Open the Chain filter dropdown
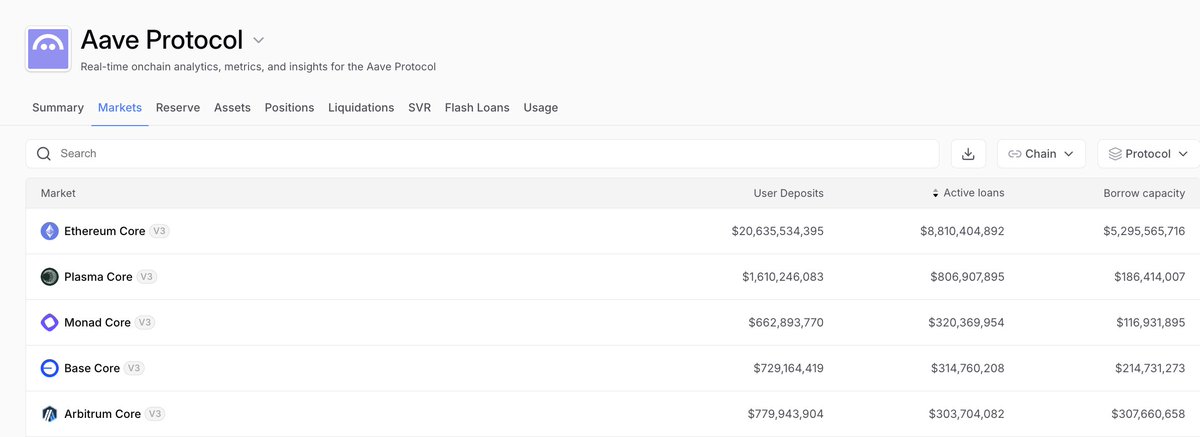Viewport: 1200px width, 437px height. coord(1041,154)
